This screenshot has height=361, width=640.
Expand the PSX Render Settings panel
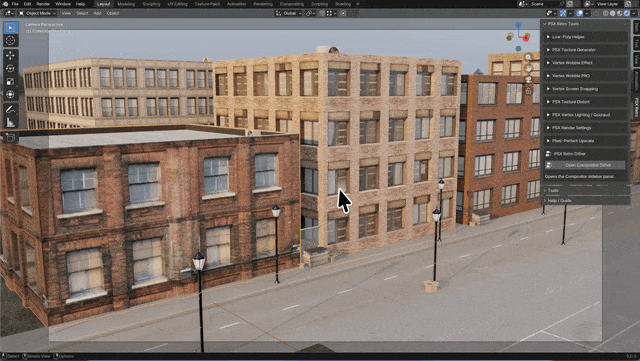585,128
